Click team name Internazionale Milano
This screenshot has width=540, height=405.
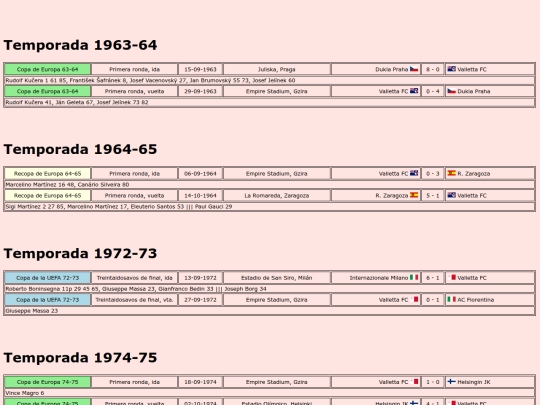pos(379,278)
